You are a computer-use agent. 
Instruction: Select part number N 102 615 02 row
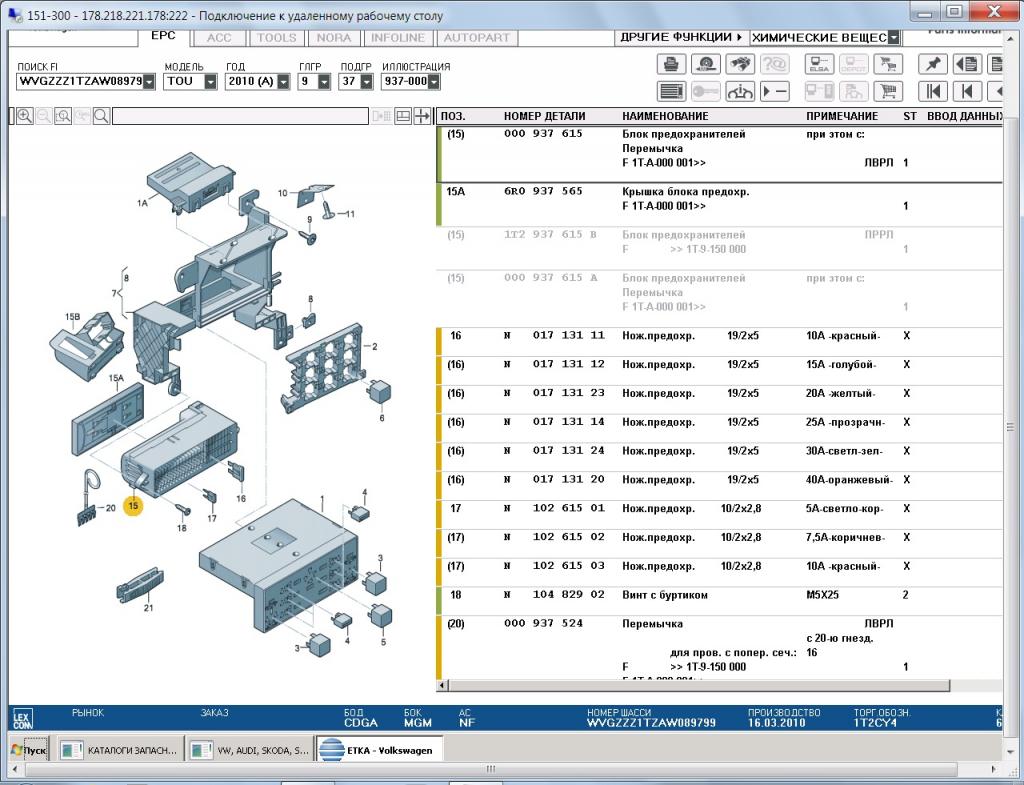click(720, 543)
